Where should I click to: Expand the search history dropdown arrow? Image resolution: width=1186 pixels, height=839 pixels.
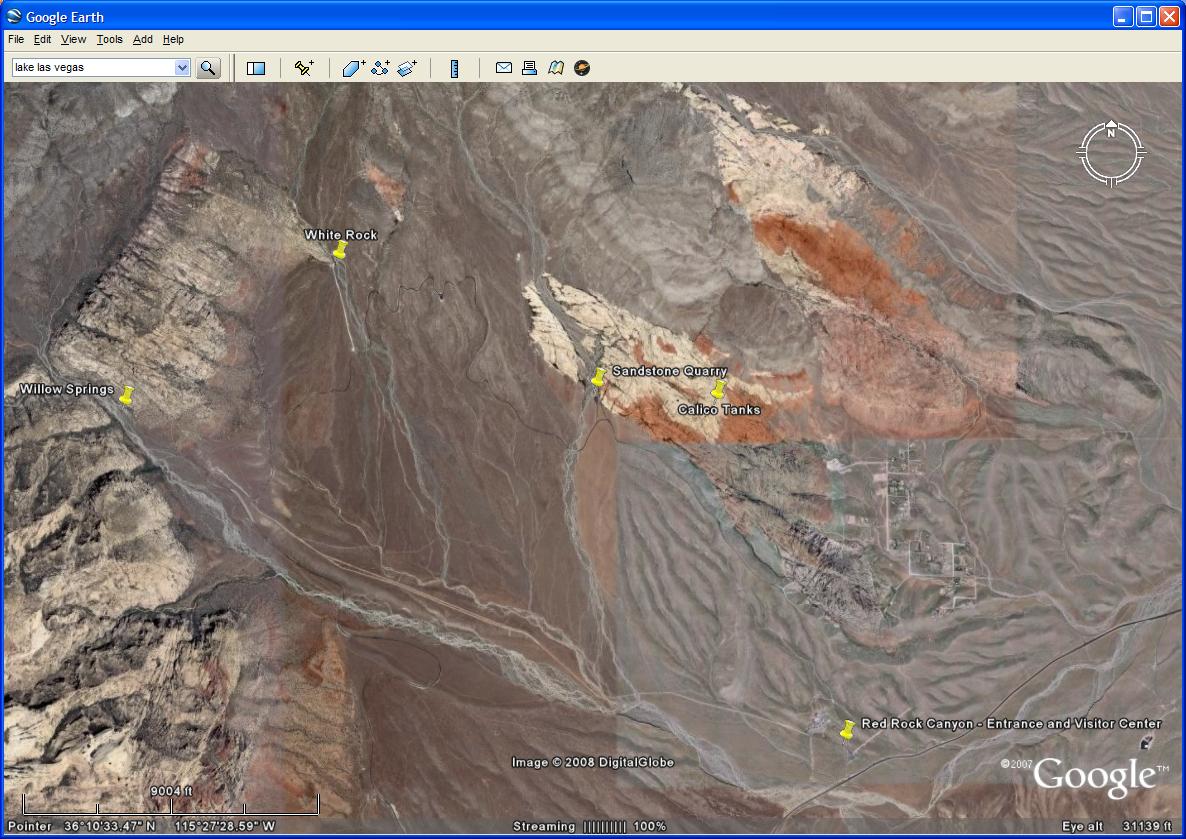coord(182,68)
